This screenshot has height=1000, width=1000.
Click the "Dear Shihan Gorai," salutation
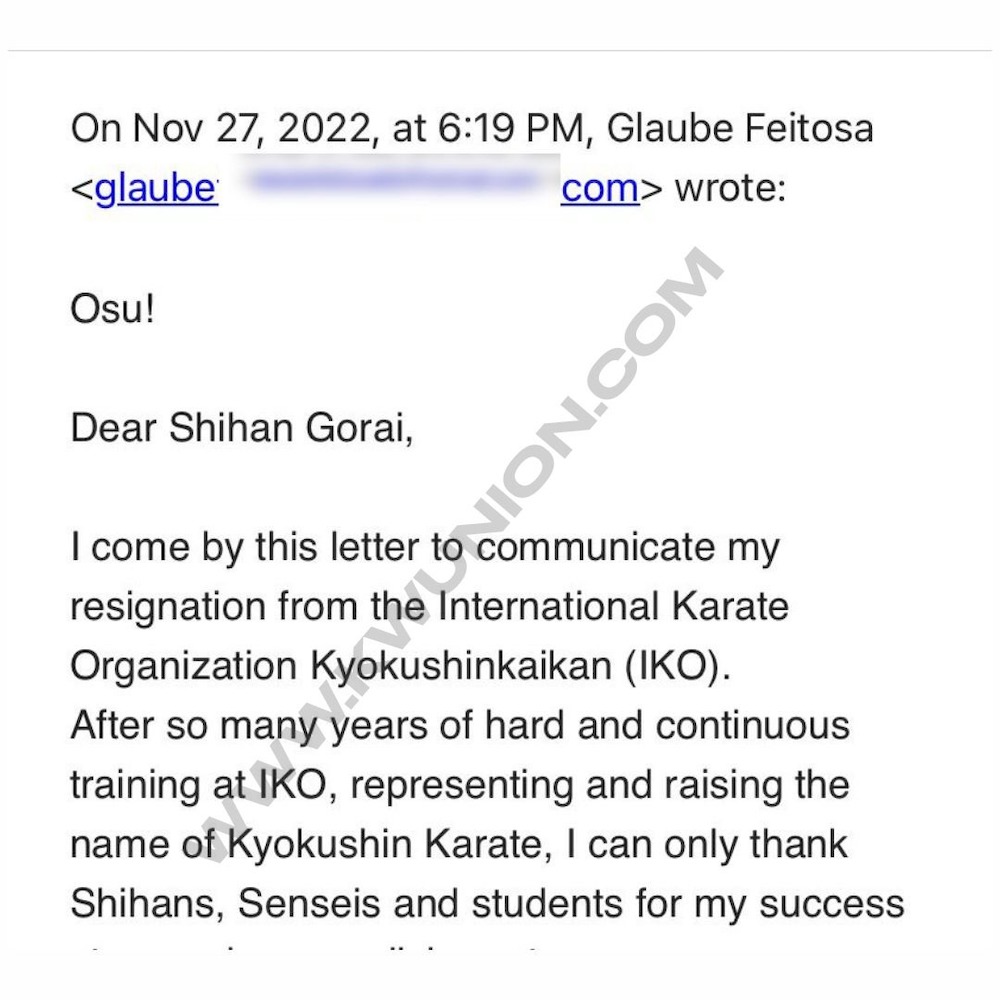tap(241, 428)
